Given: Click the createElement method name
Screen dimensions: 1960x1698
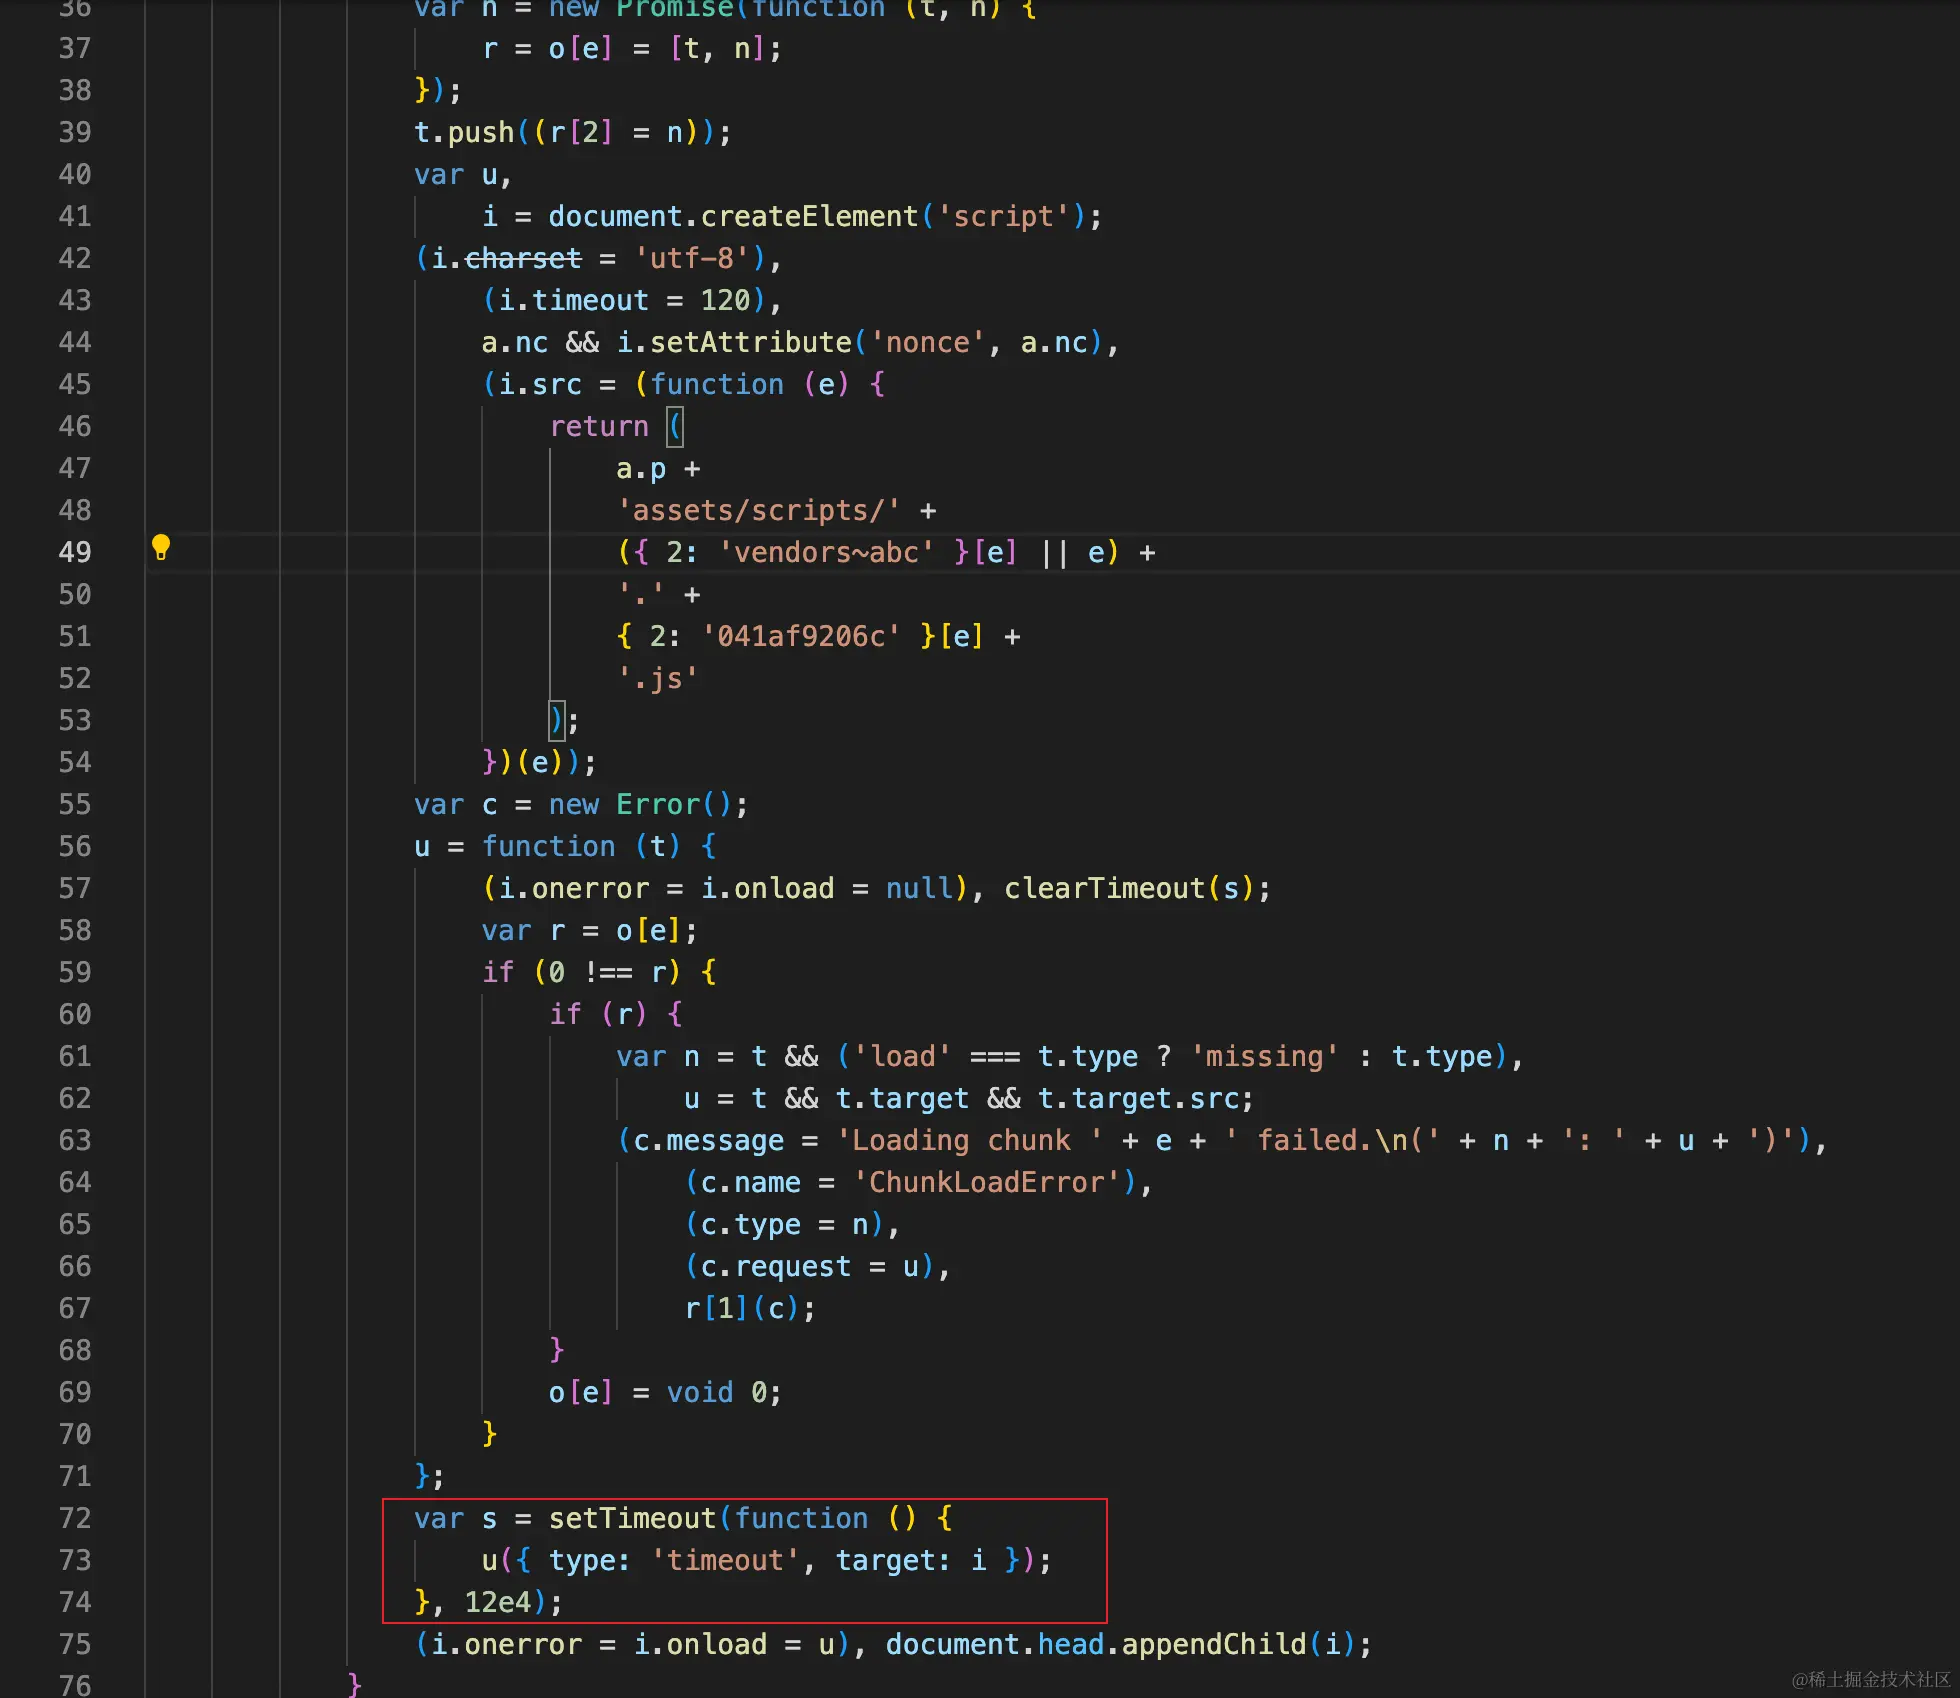Looking at the screenshot, I should (808, 216).
